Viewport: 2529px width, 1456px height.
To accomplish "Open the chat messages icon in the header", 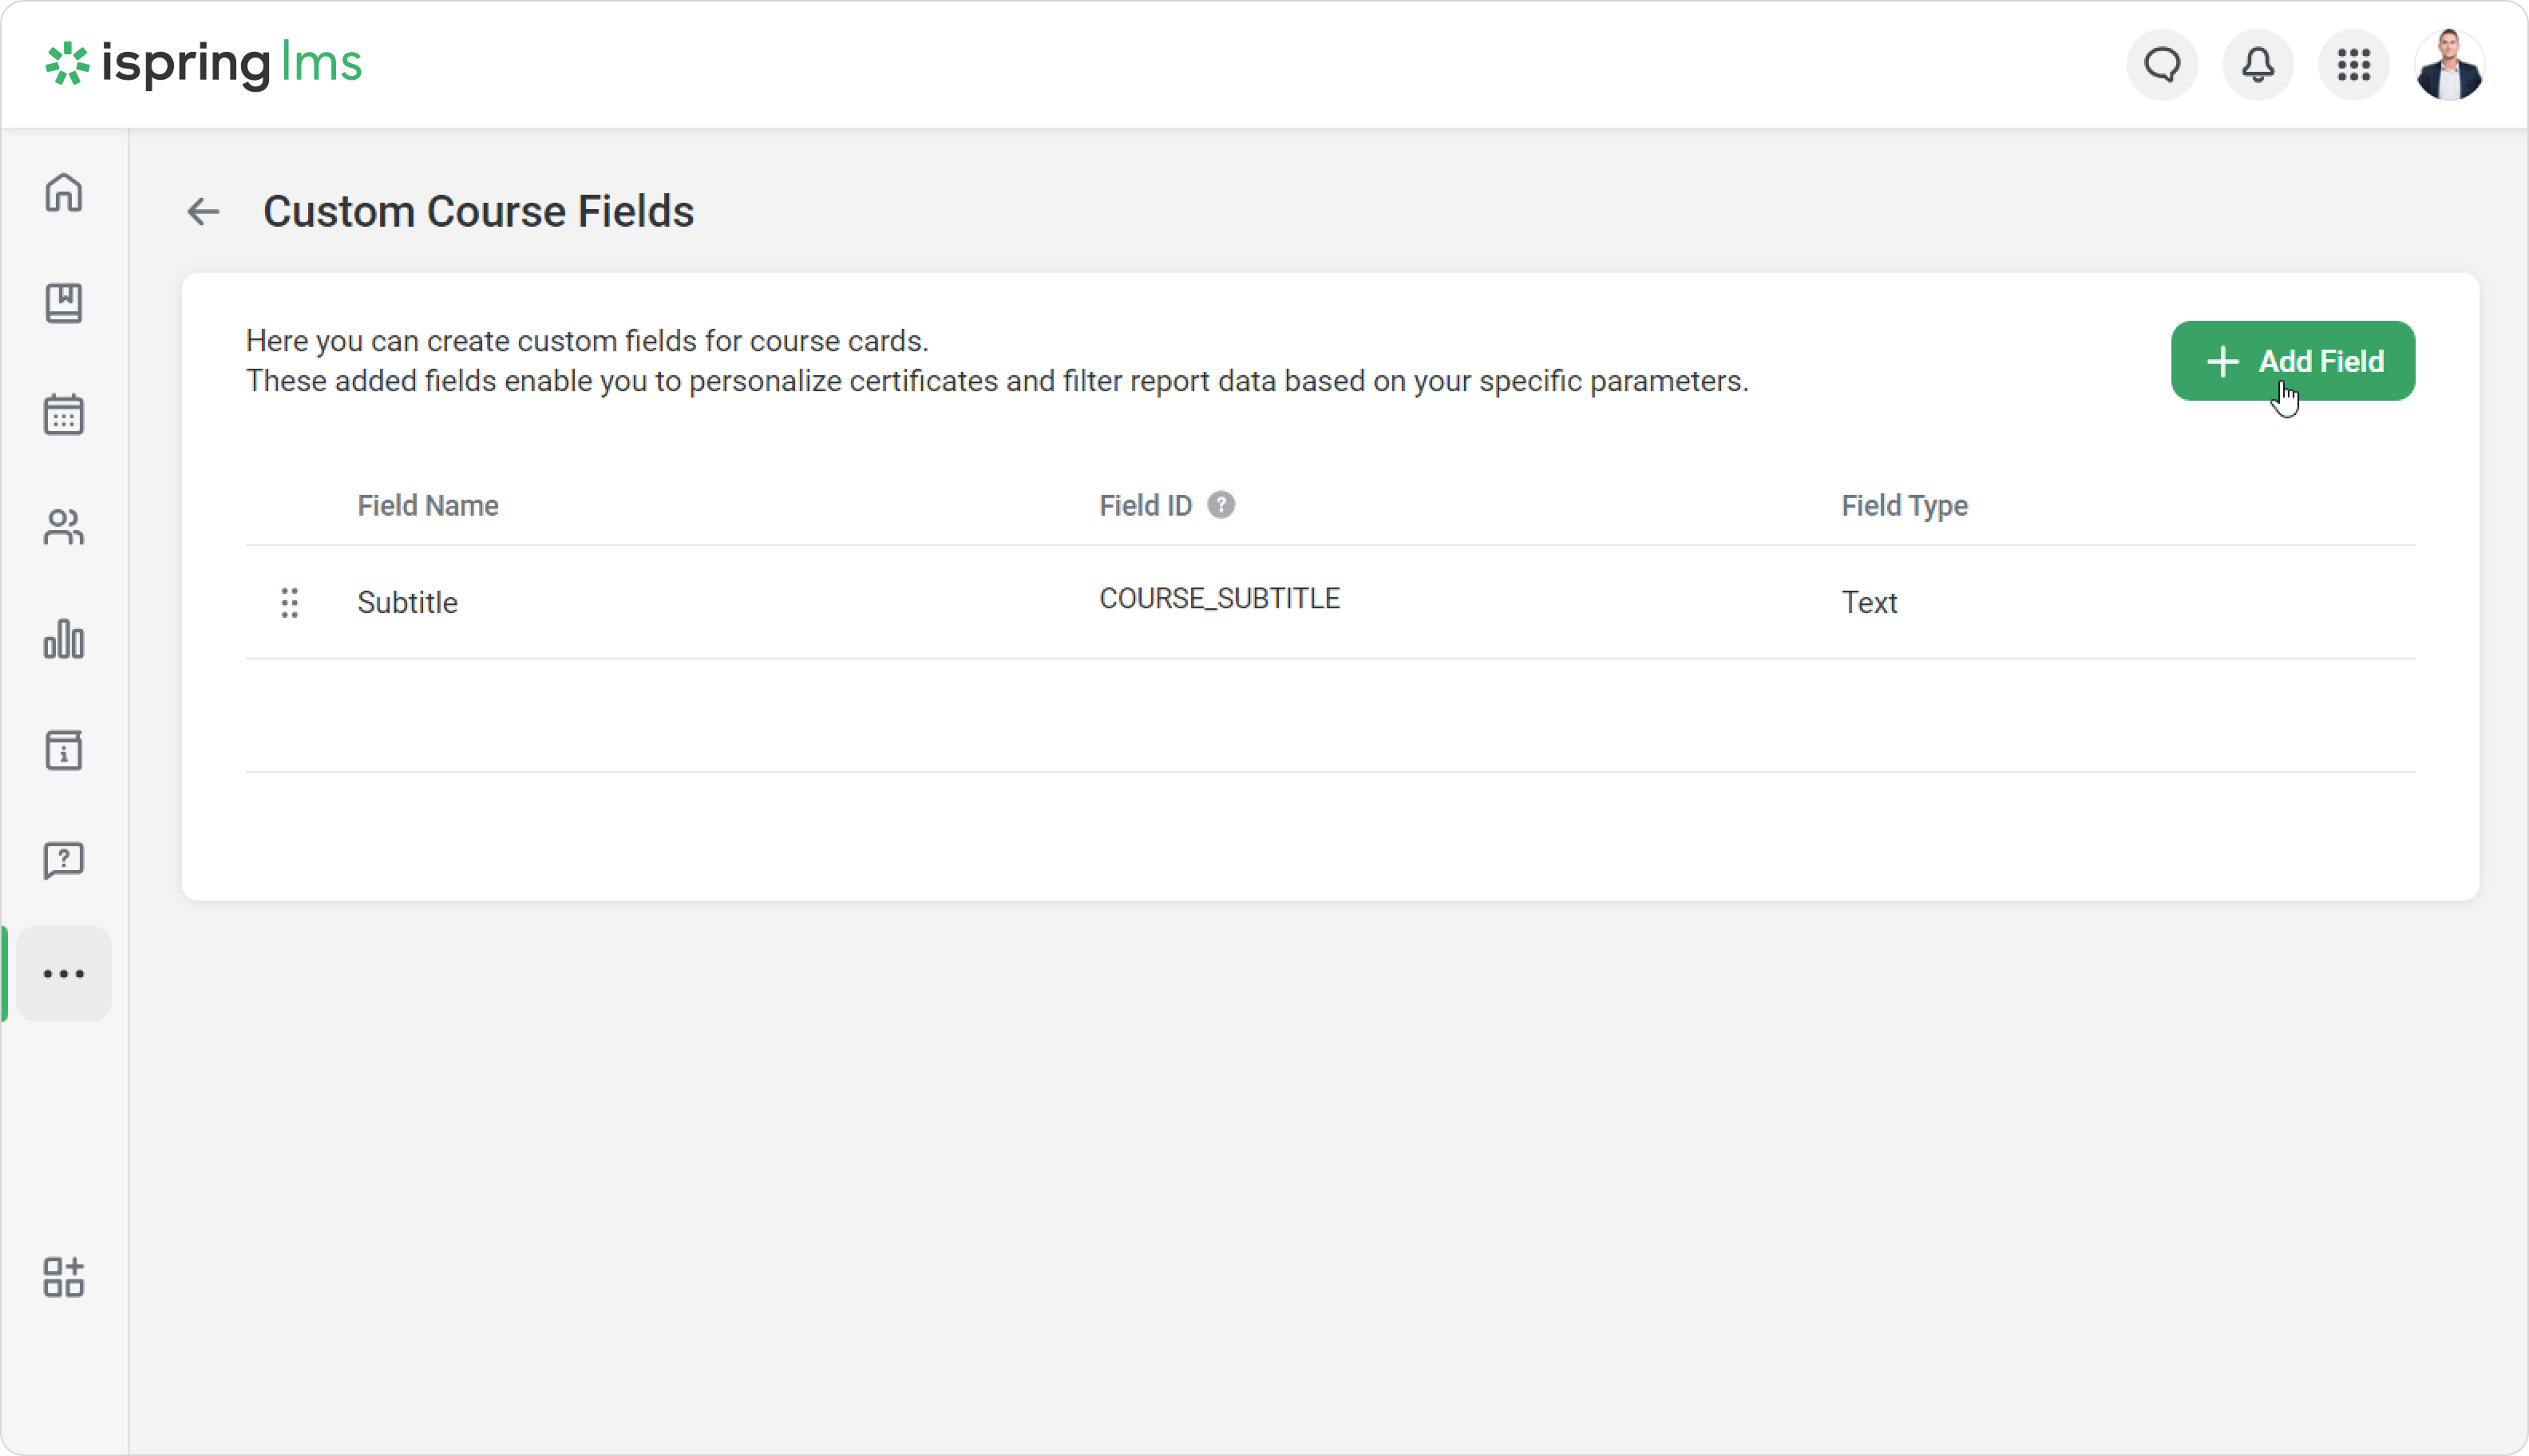I will (x=2162, y=65).
